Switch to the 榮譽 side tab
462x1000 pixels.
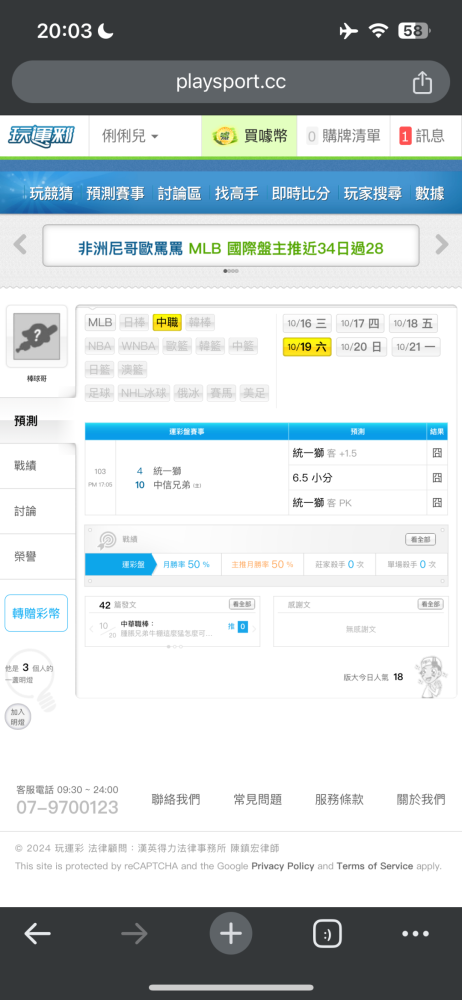point(38,557)
